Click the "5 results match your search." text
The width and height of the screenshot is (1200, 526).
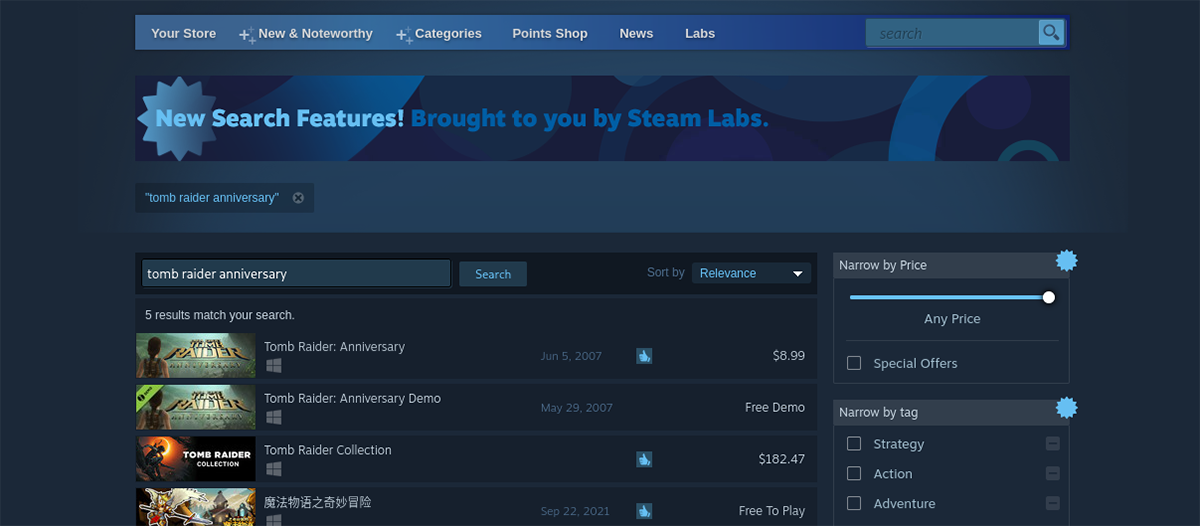point(220,315)
